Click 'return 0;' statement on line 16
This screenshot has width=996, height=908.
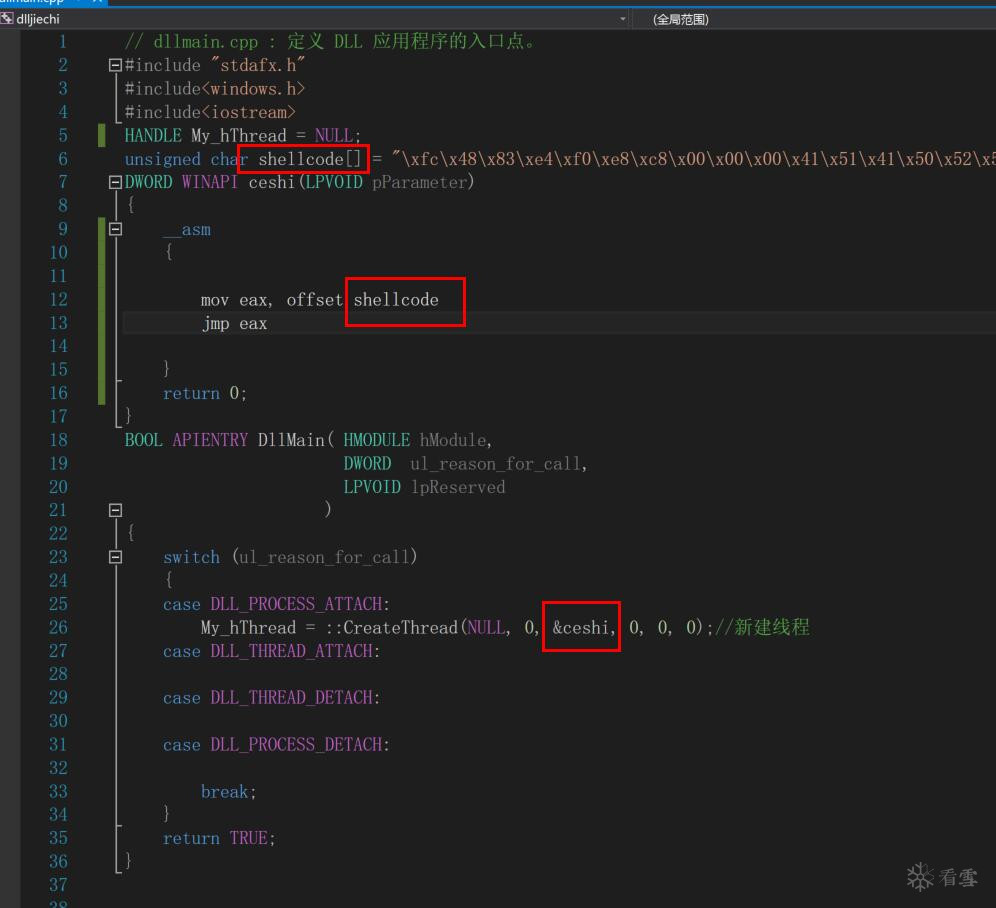205,393
